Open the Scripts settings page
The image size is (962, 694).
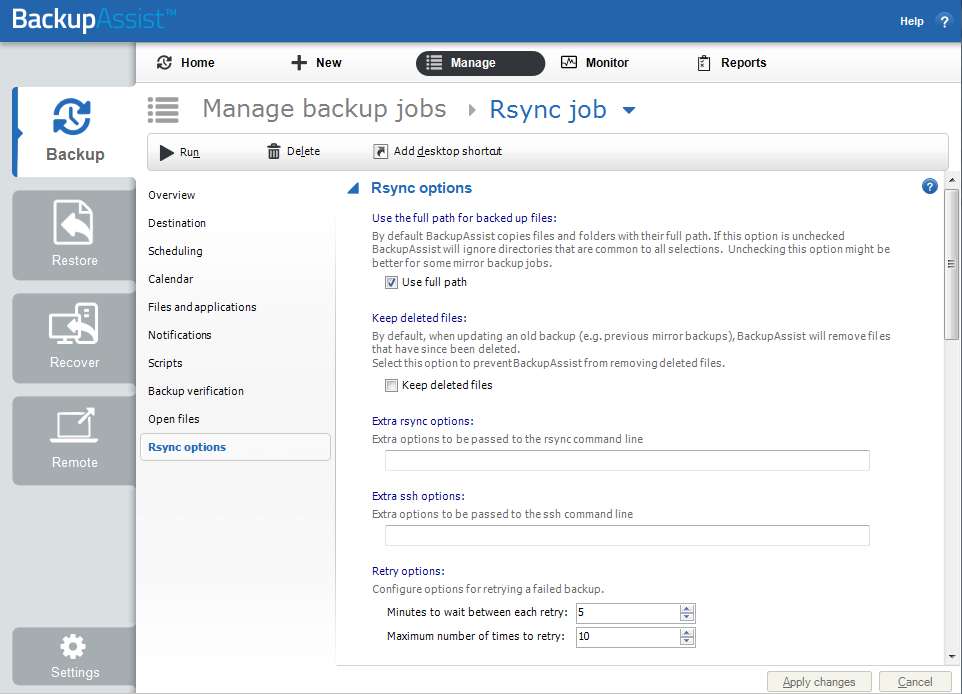(x=165, y=363)
